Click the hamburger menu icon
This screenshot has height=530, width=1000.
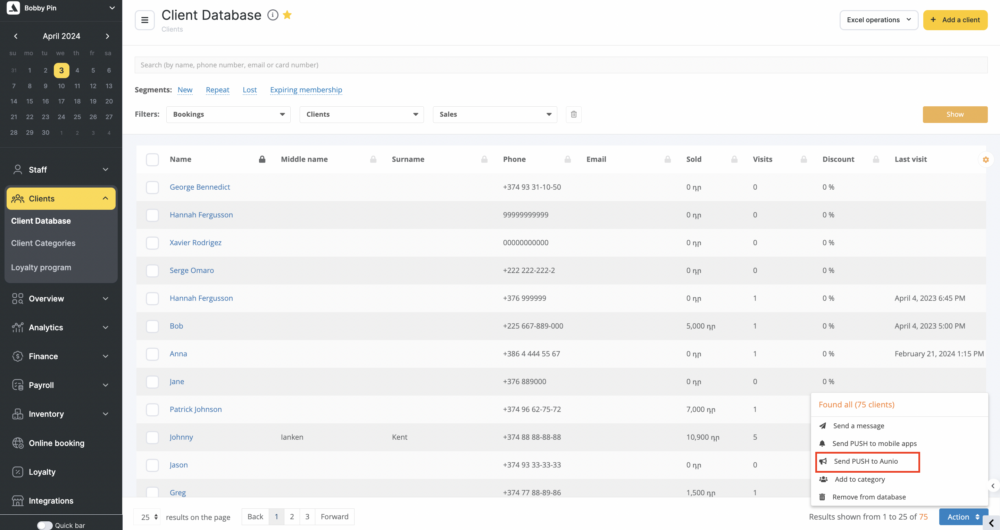[145, 20]
